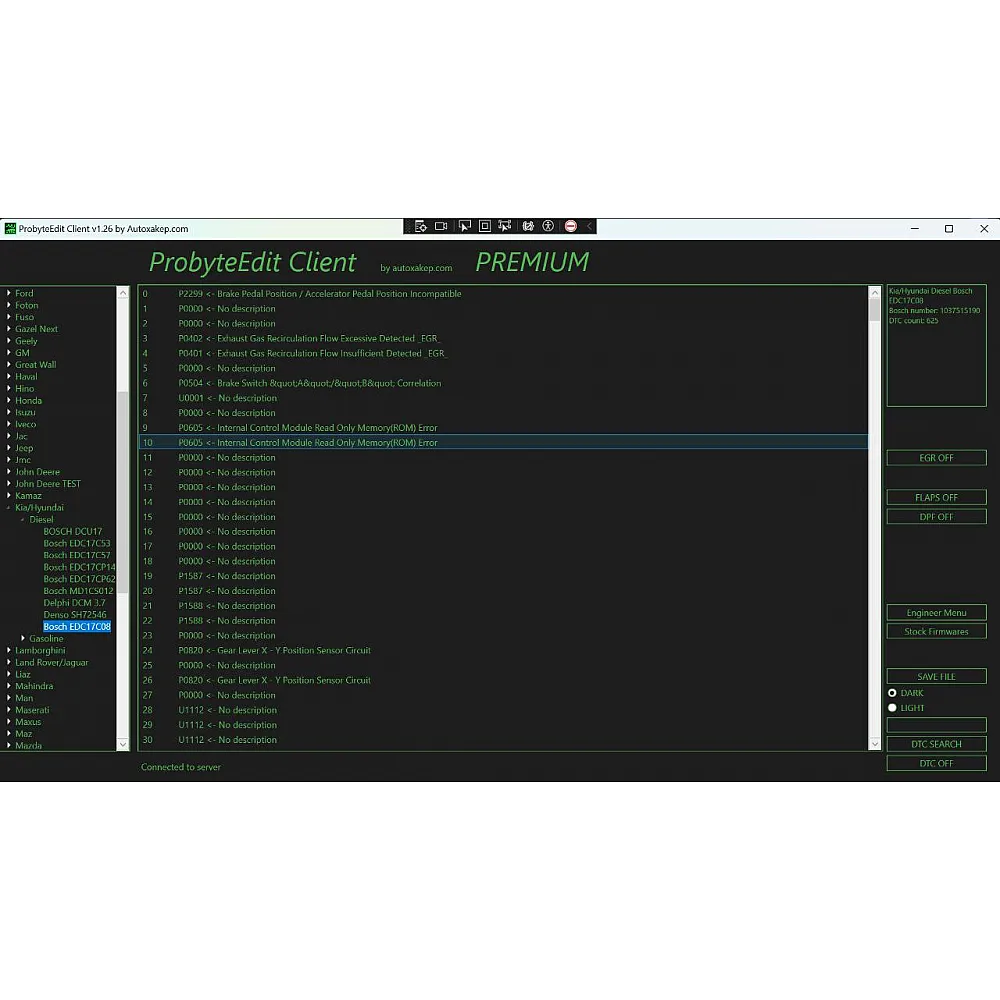
Task: Select Bosch EDC17C57 in ECU tree
Action: 77,555
